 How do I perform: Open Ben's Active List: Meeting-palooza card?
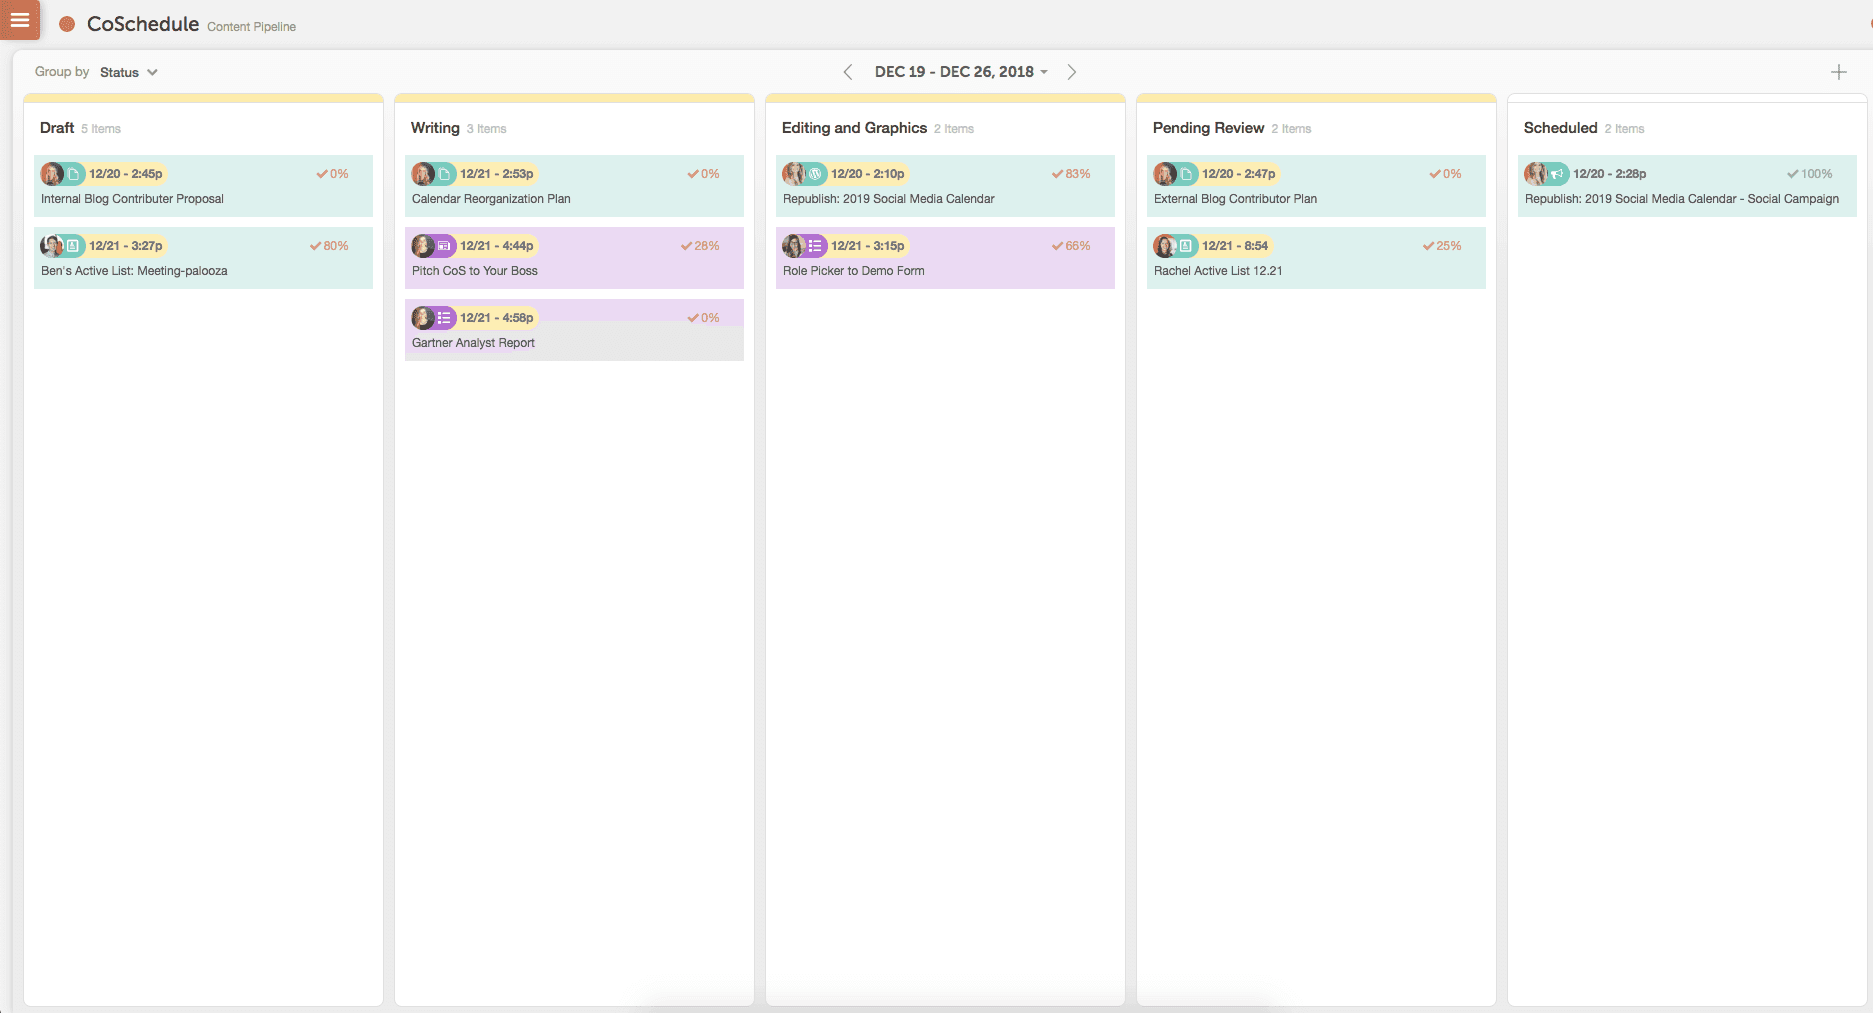point(203,258)
